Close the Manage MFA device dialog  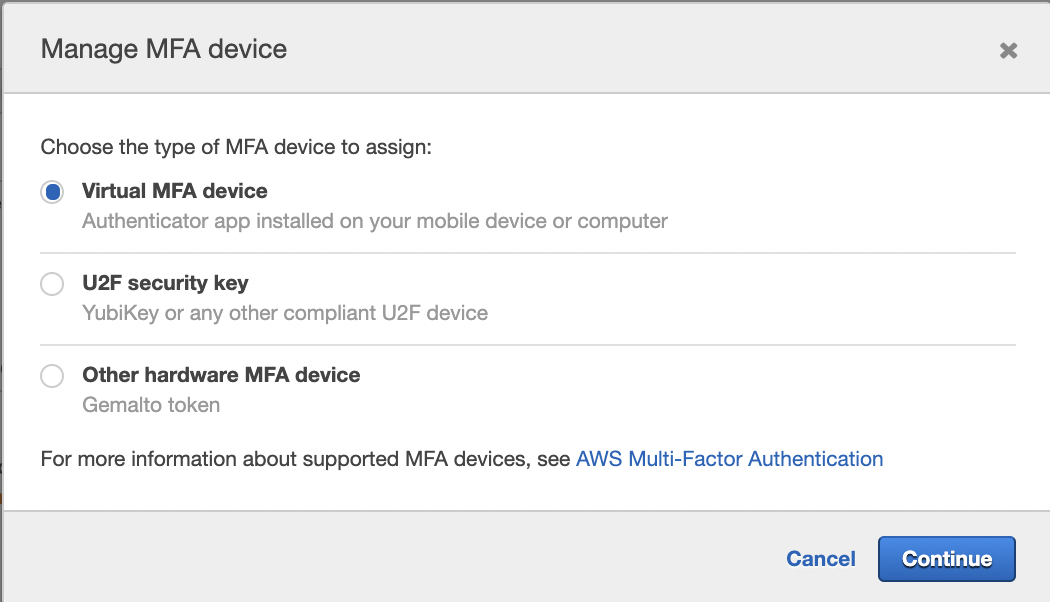pyautogui.click(x=1009, y=50)
